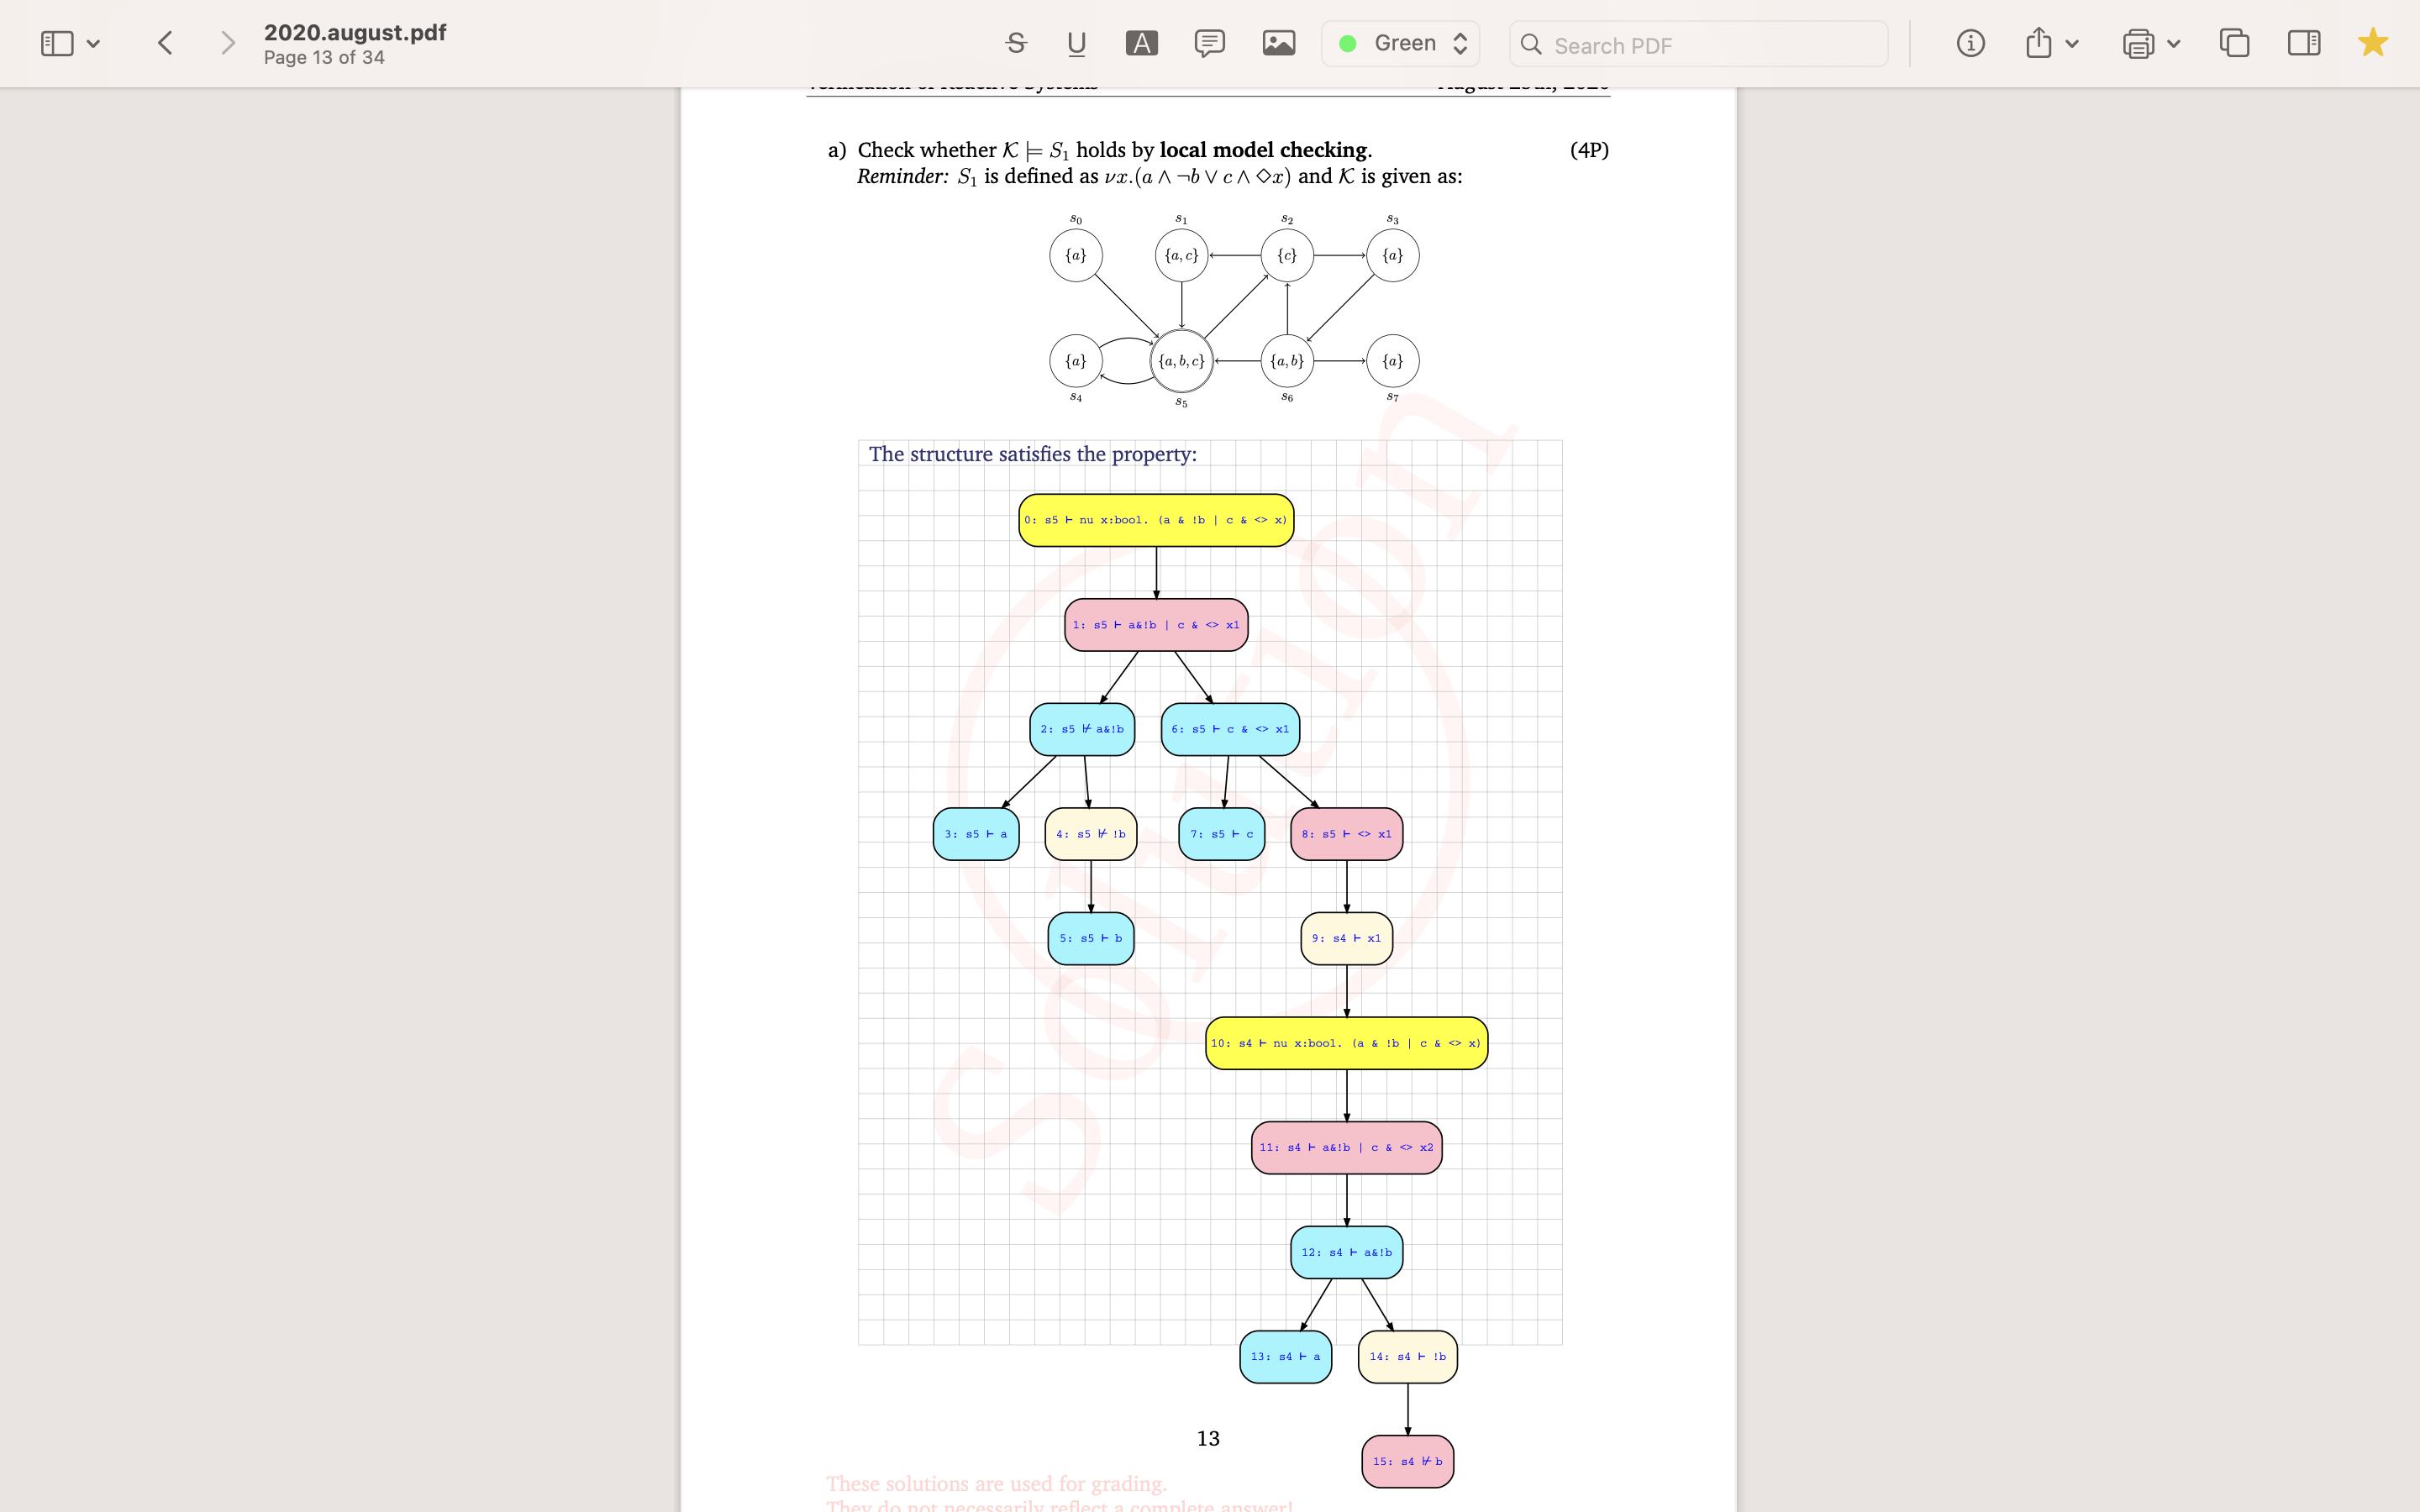2420x1512 pixels.
Task: Click state s6 {a,b} circle
Action: tap(1287, 361)
